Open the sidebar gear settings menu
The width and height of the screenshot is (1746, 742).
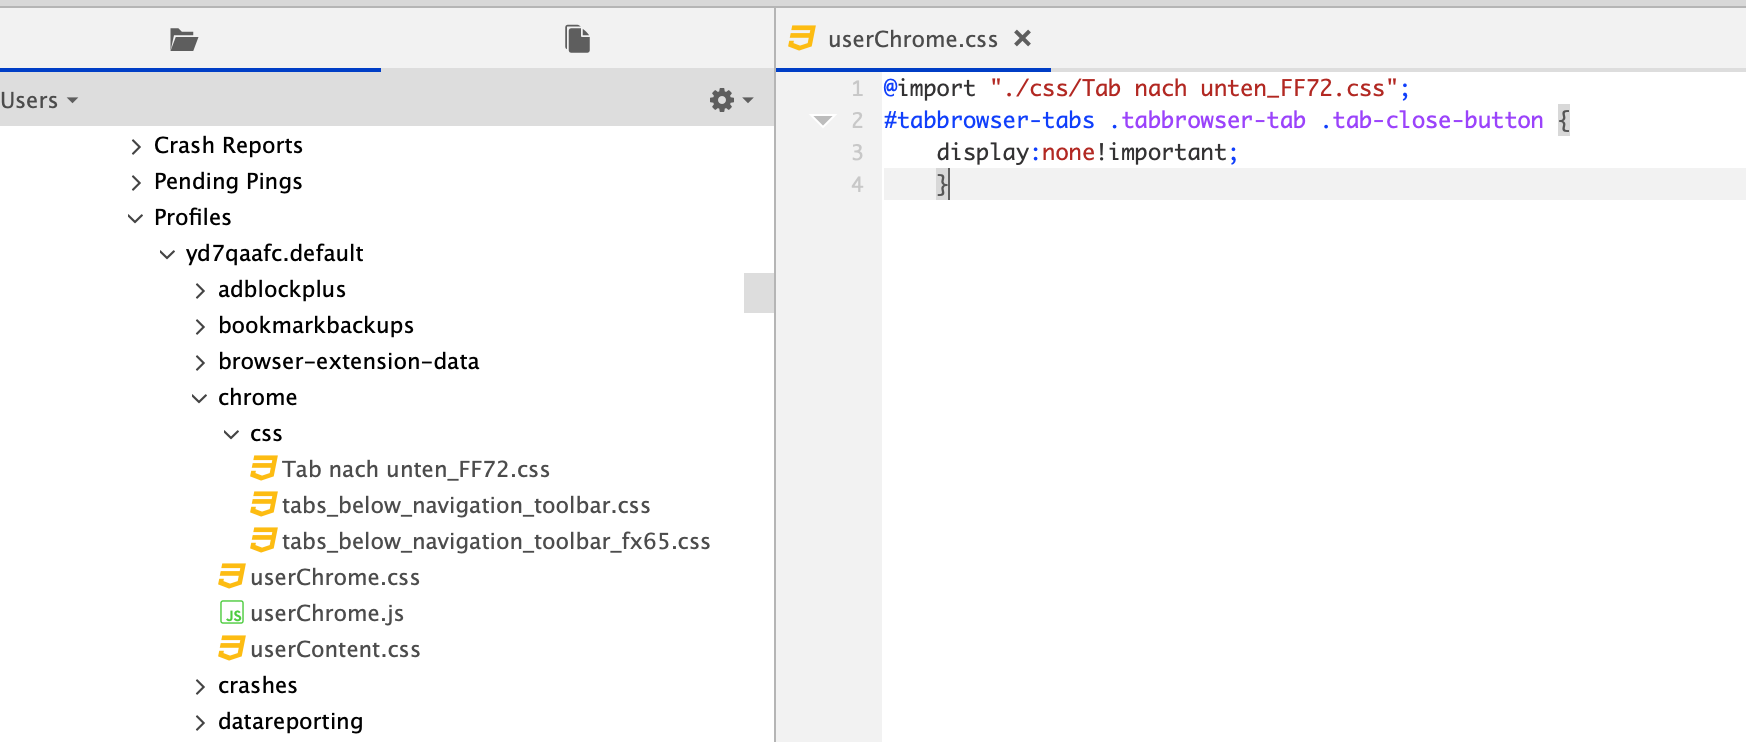(730, 100)
